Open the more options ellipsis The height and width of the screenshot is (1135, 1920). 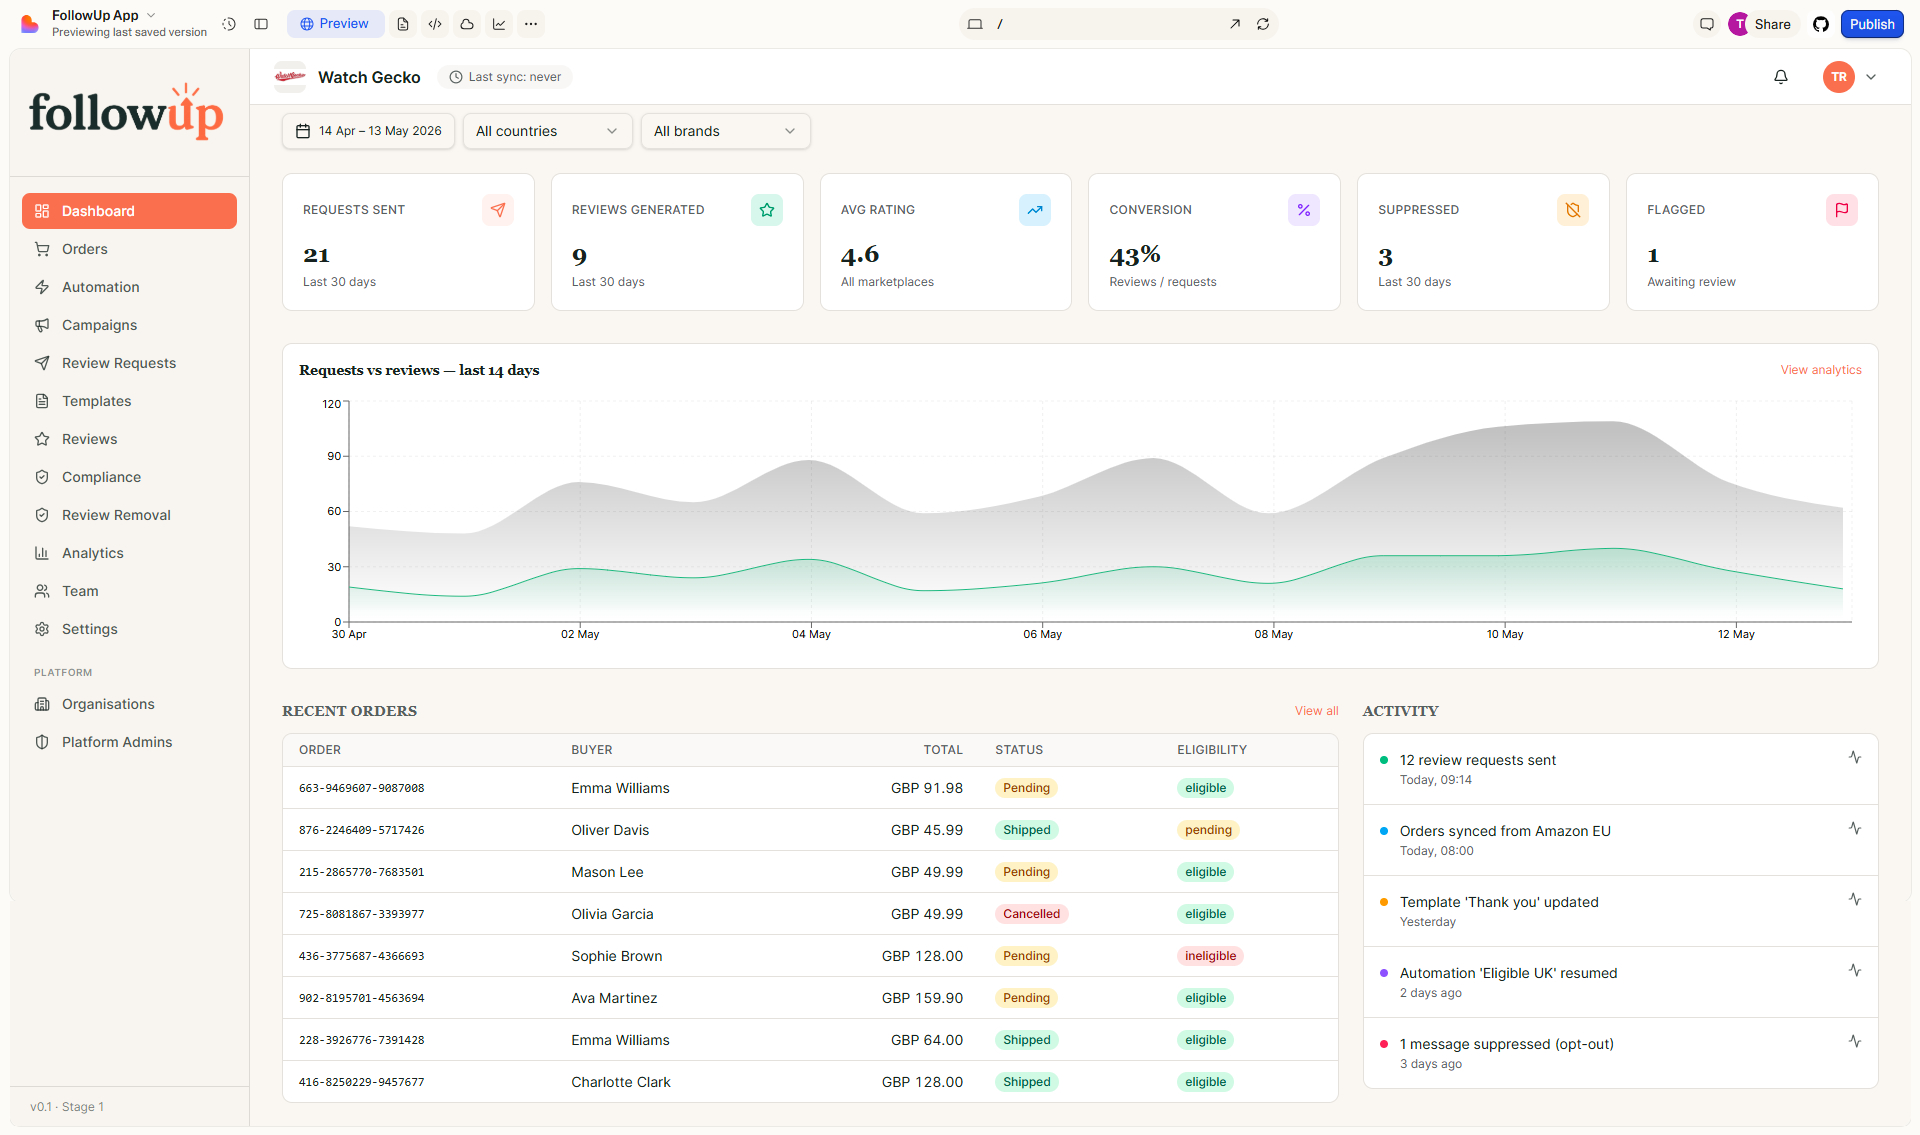point(531,24)
